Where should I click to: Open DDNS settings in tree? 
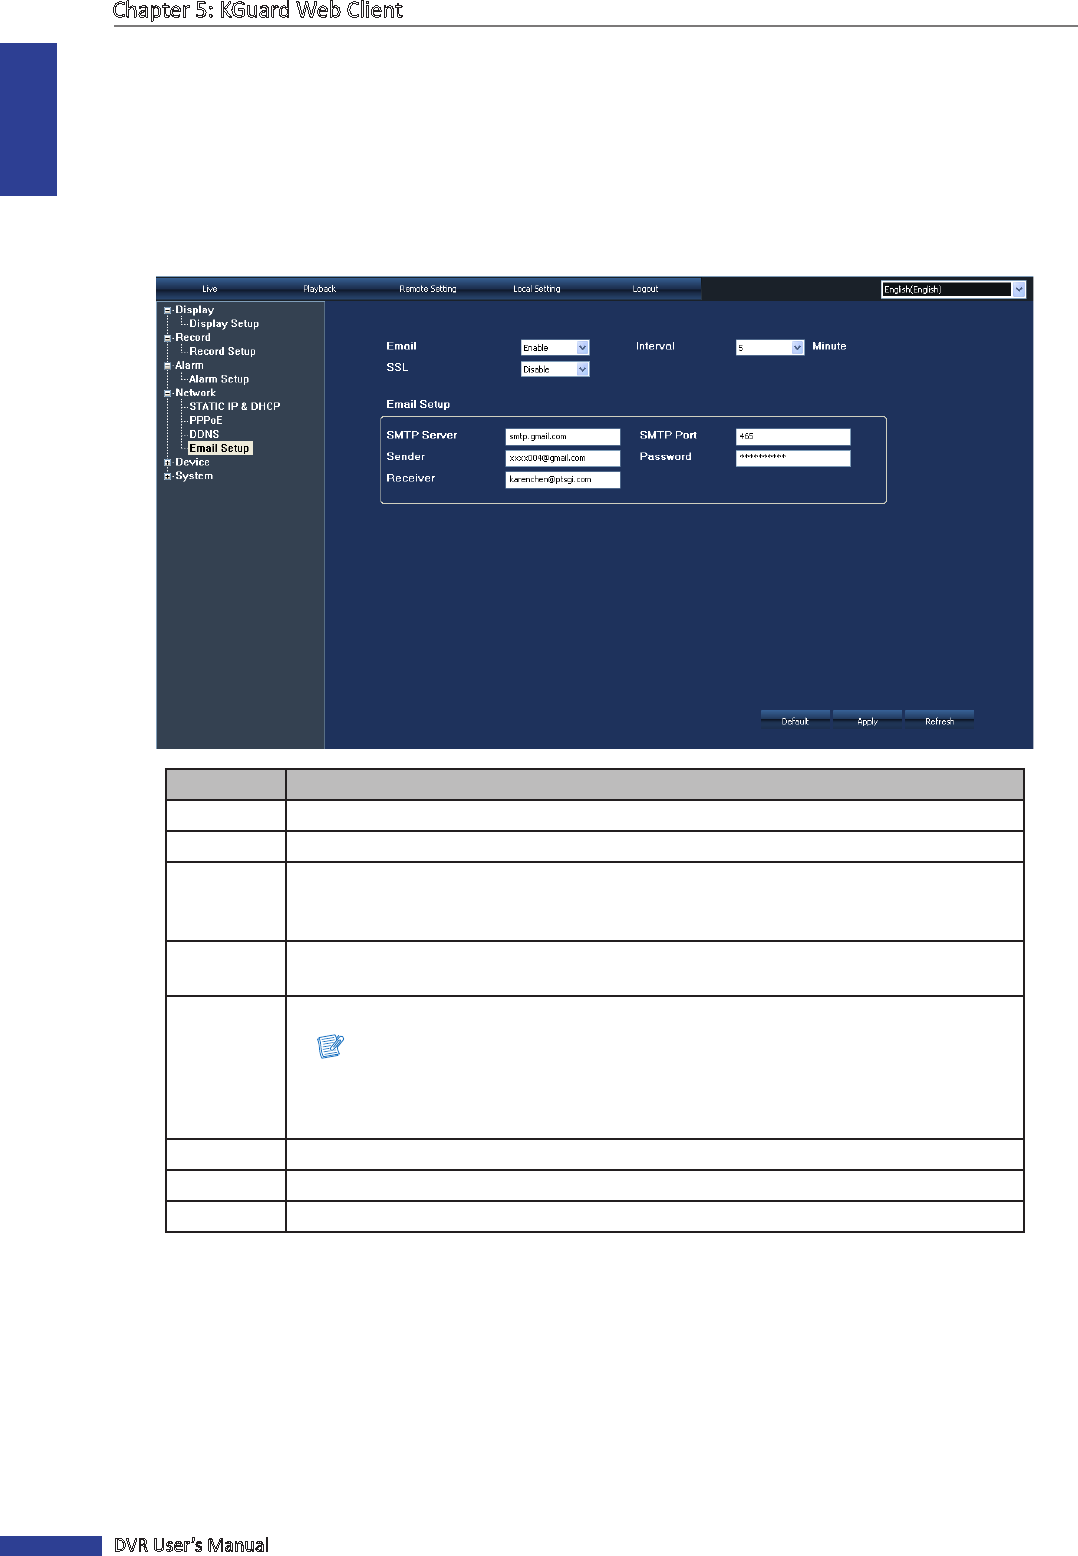tap(204, 434)
